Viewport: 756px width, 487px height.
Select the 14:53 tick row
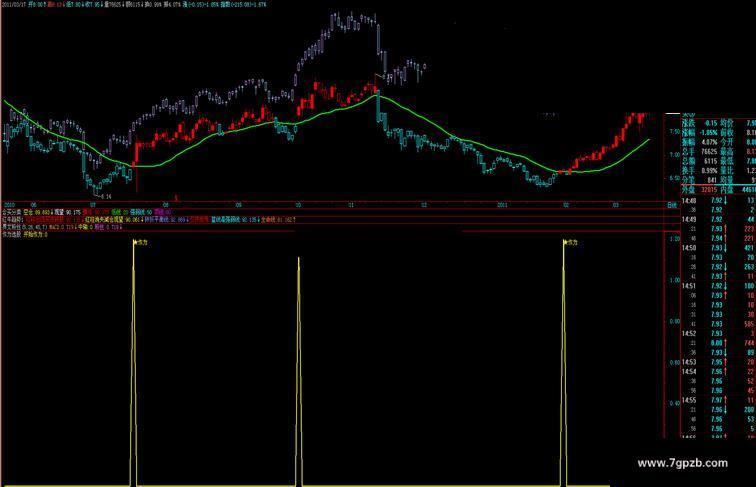click(718, 362)
